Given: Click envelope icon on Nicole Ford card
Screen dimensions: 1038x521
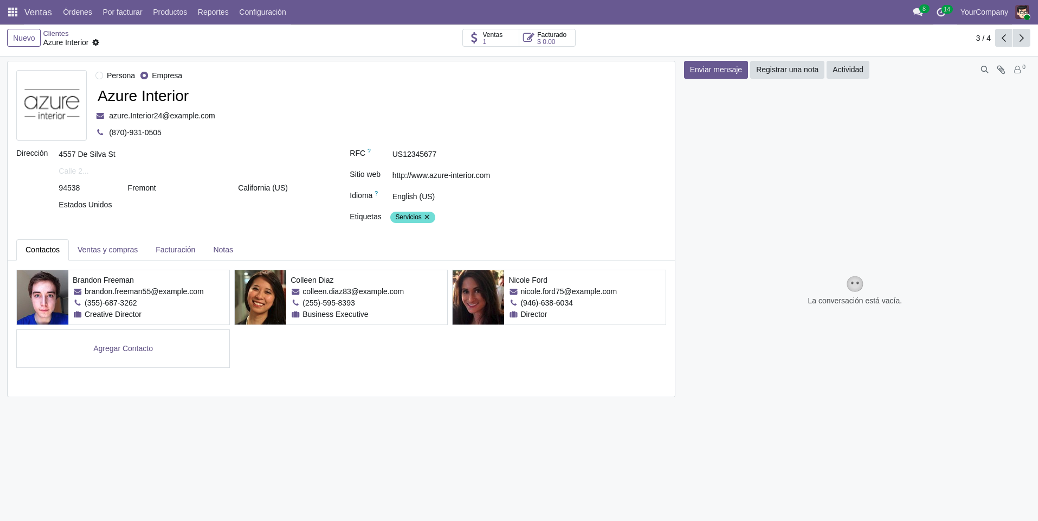Looking at the screenshot, I should coord(514,292).
